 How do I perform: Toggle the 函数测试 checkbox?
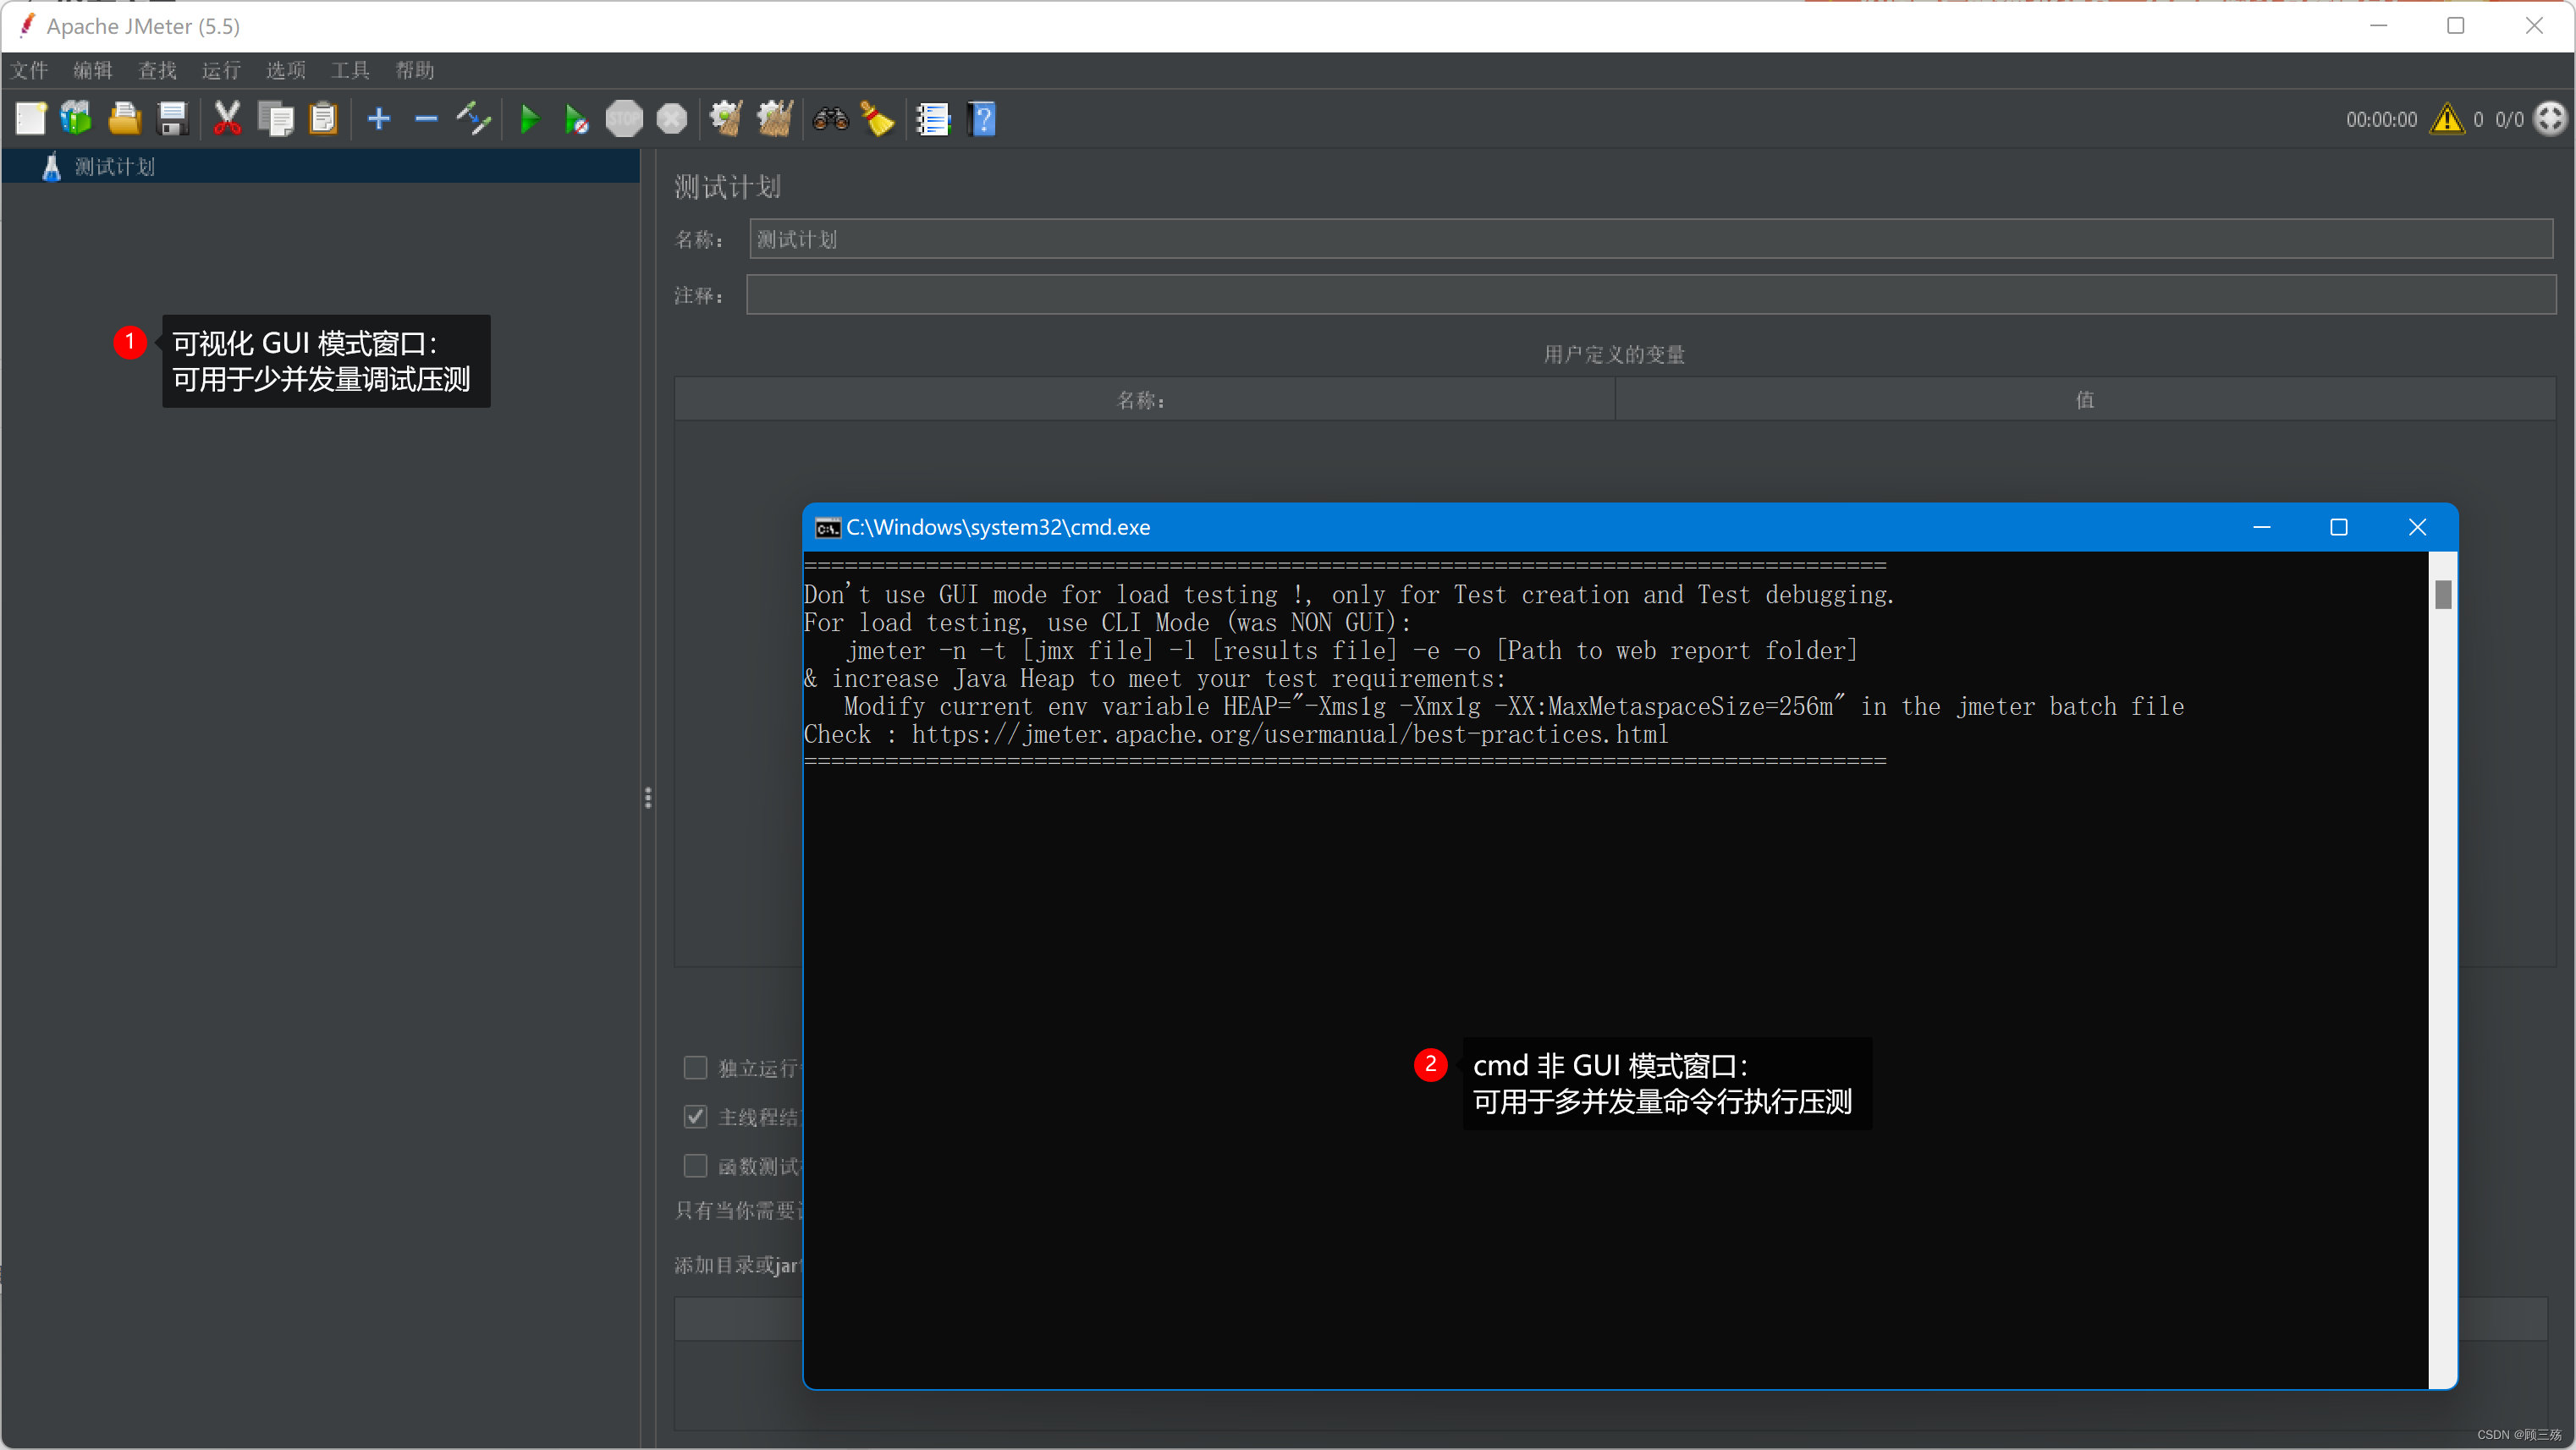tap(695, 1166)
